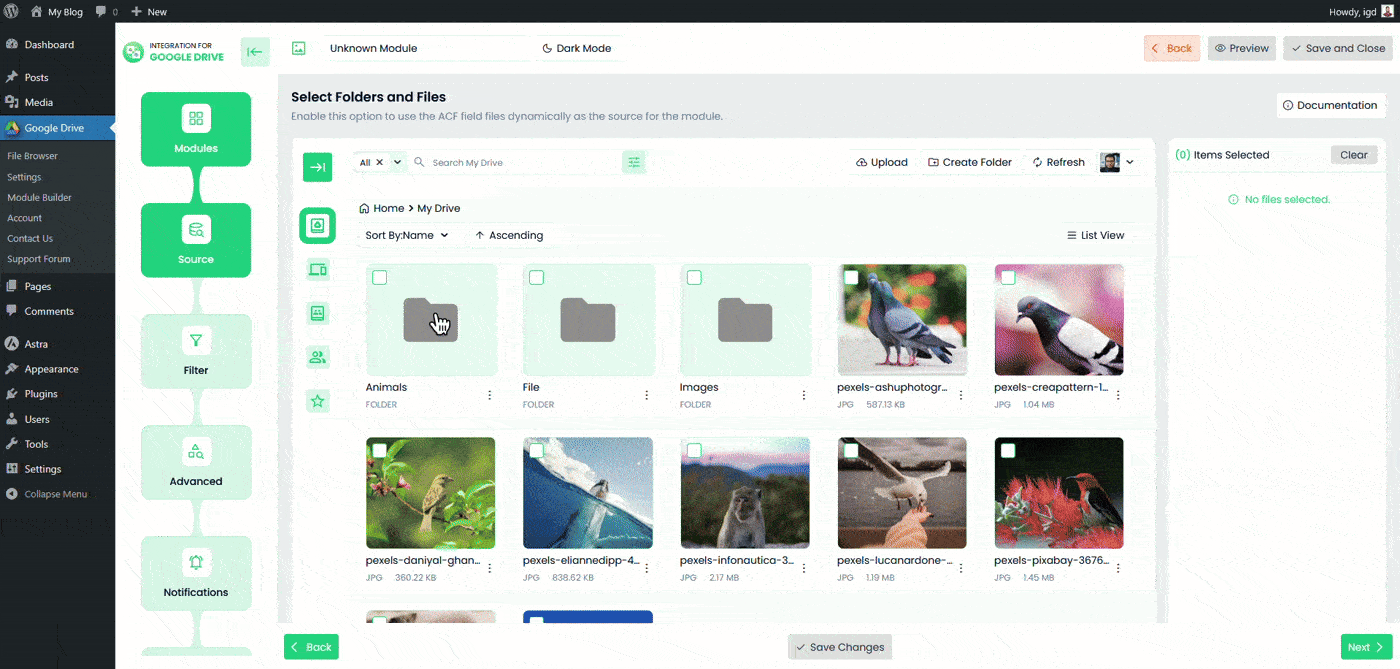Image resolution: width=1400 pixels, height=669 pixels.
Task: Toggle the file browser sidebar arrow
Action: tap(317, 167)
